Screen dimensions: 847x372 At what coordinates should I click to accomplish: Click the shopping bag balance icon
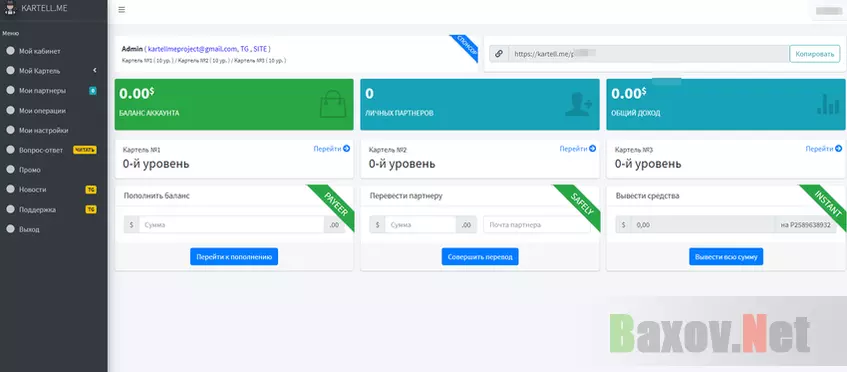(x=332, y=104)
